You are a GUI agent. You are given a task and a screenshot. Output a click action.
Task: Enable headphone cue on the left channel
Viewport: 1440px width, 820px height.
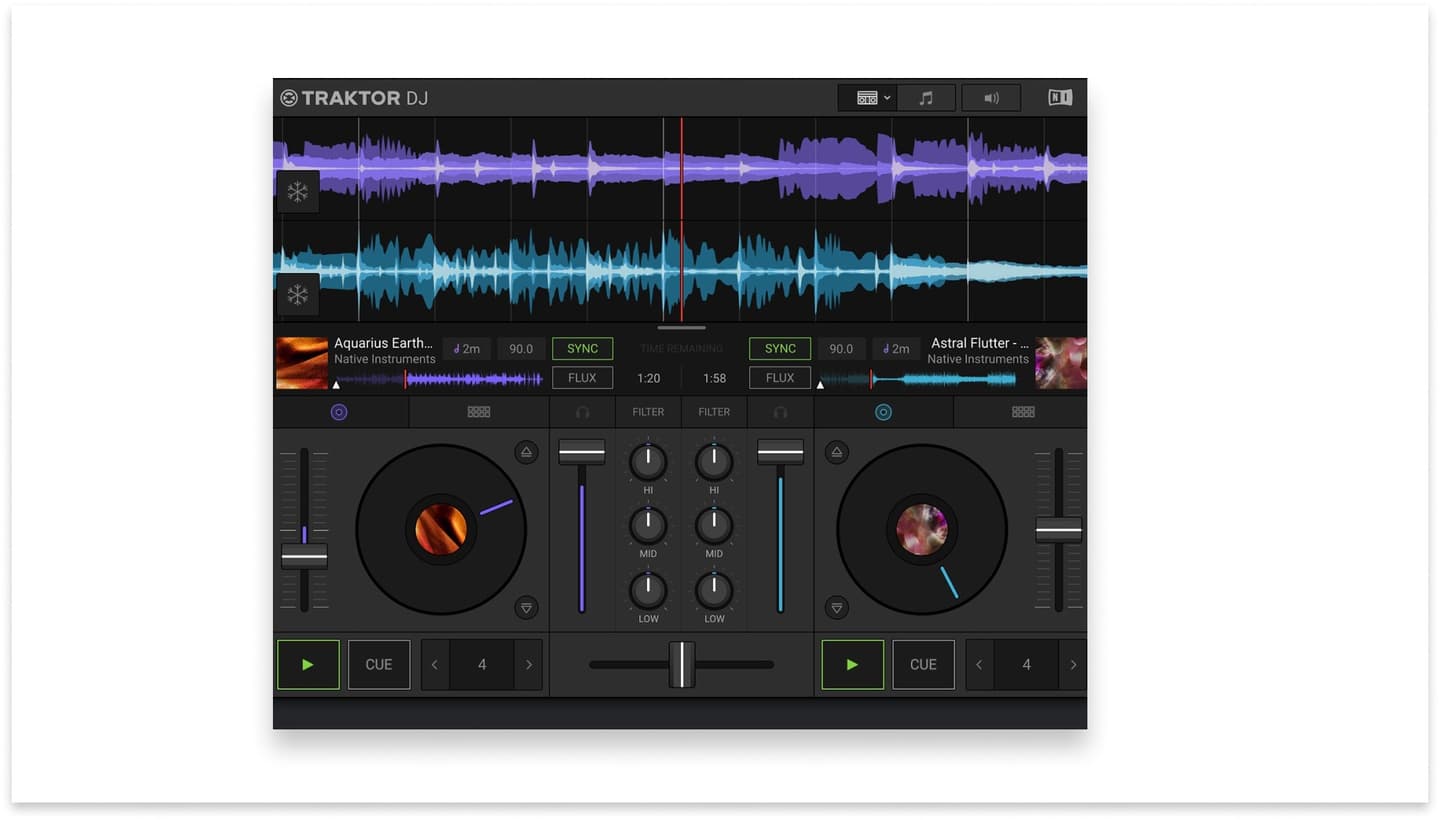582,411
